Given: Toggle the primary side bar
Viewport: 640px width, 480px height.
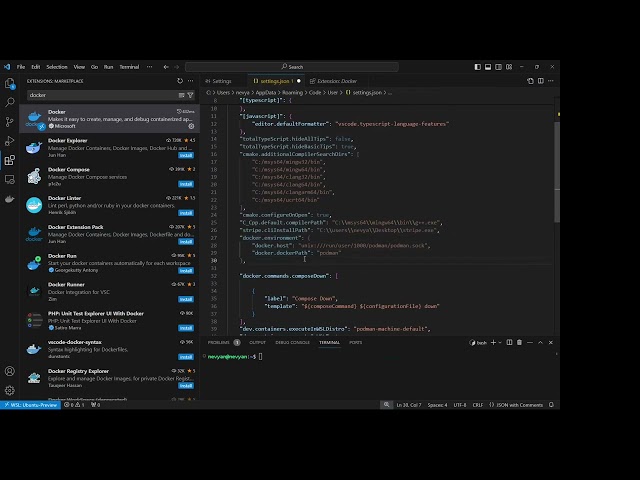Looking at the screenshot, I should click(478, 67).
